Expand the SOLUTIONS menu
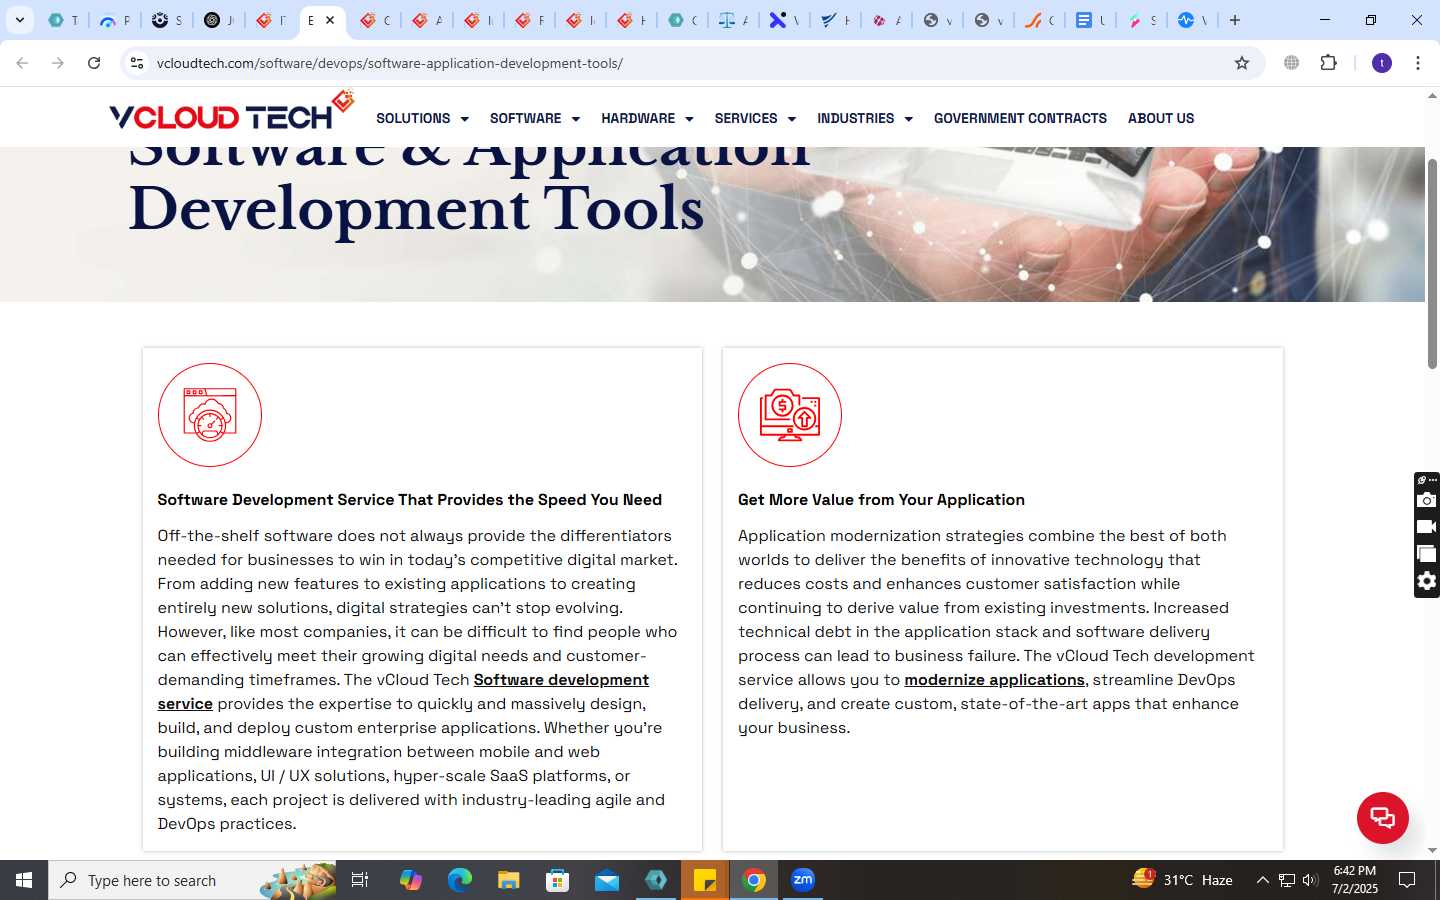 (x=422, y=118)
